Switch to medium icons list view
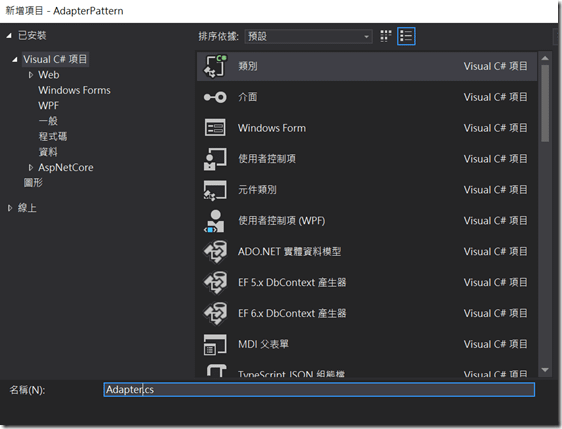The width and height of the screenshot is (562, 429). pyautogui.click(x=406, y=36)
